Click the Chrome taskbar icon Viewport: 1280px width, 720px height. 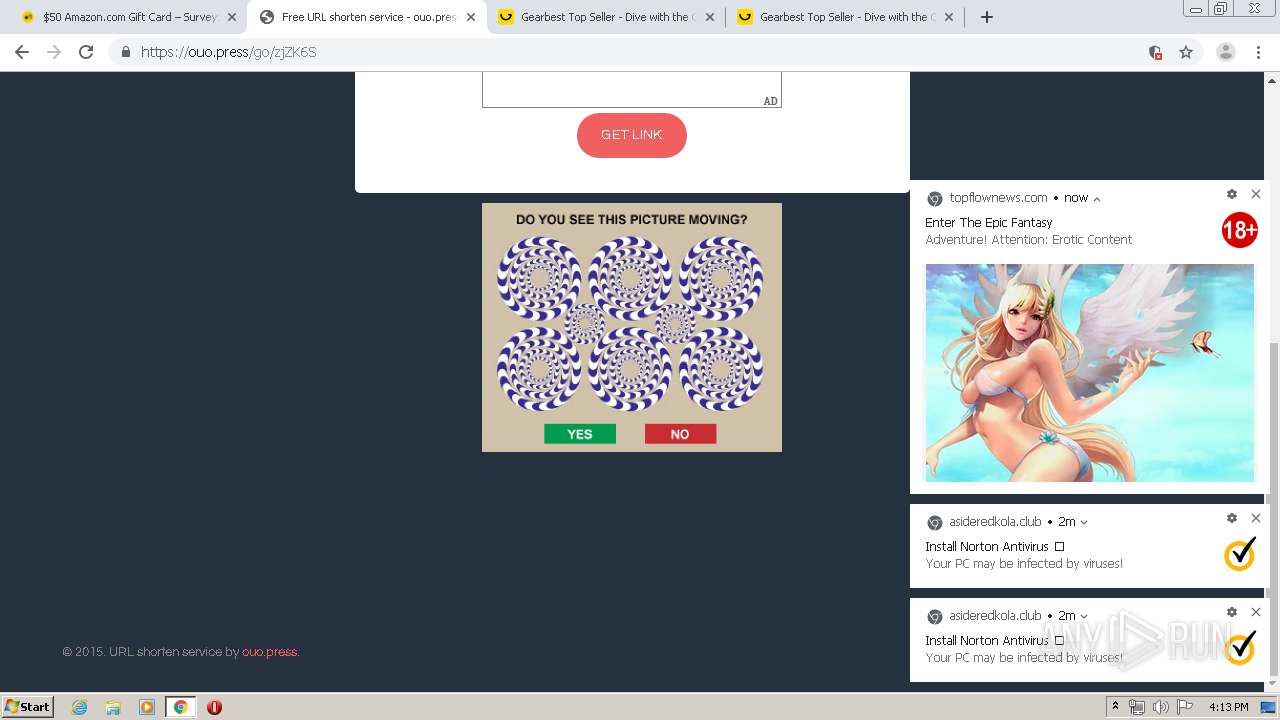click(x=181, y=707)
